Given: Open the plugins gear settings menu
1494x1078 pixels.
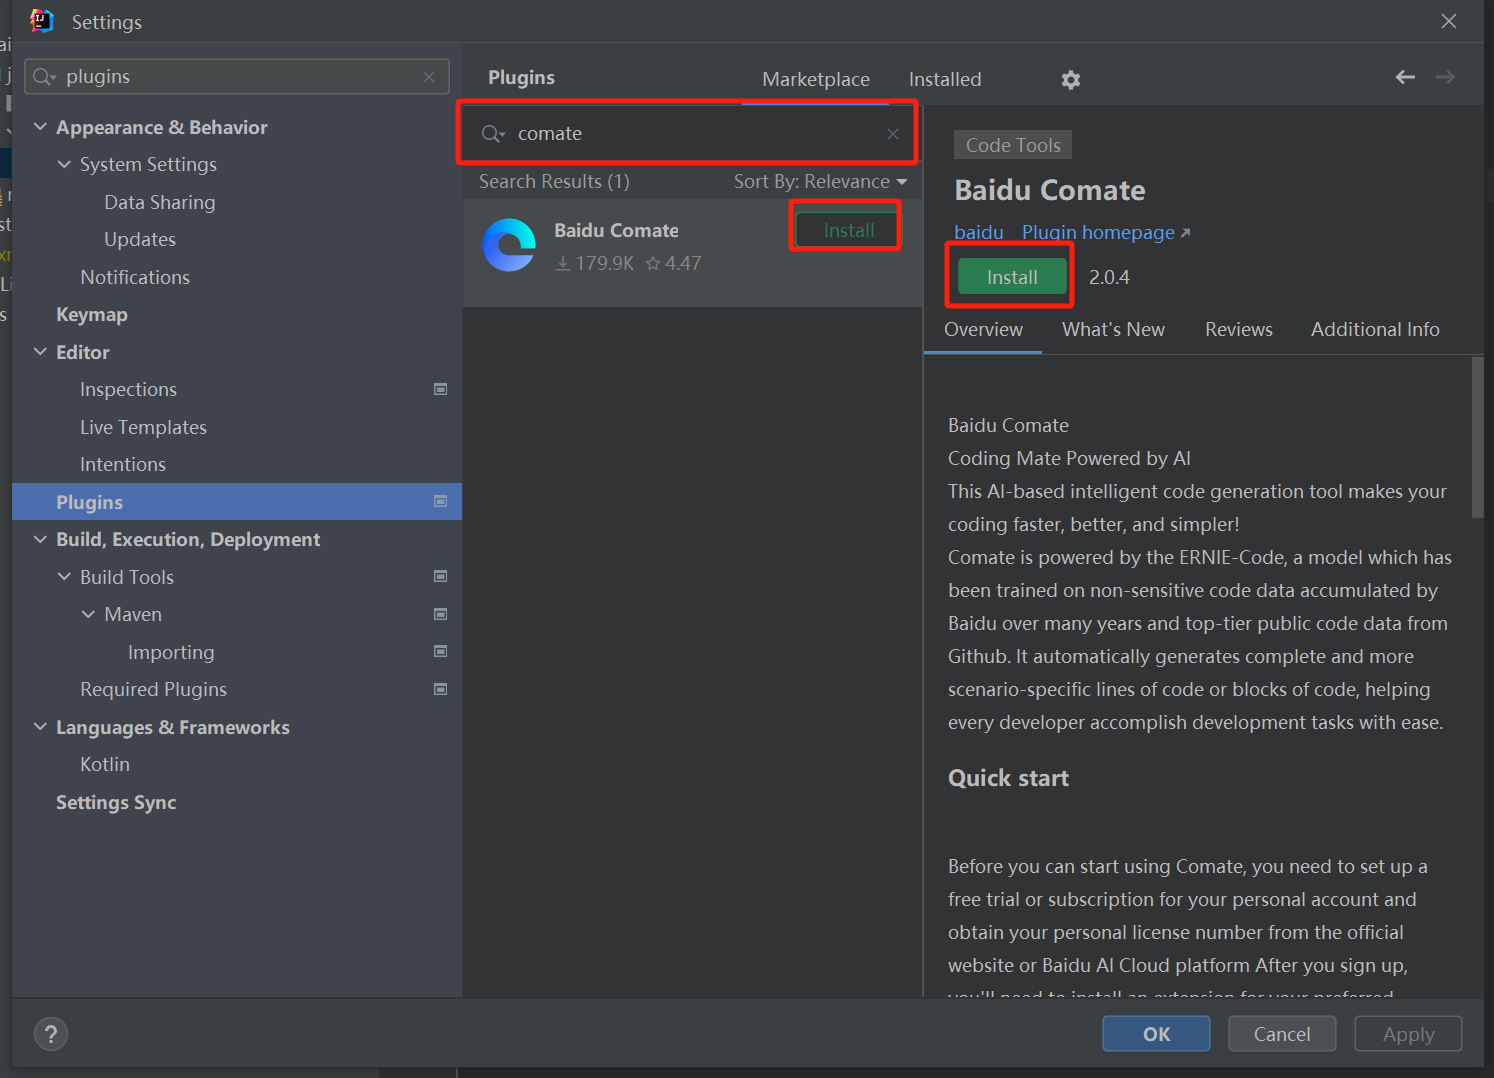Looking at the screenshot, I should (x=1071, y=79).
